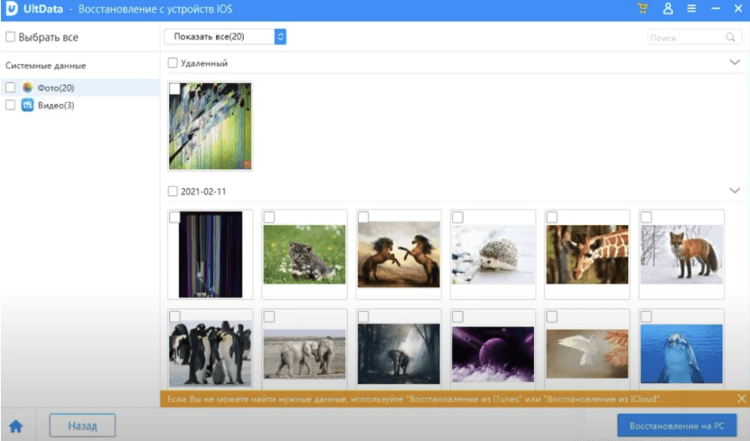Viewport: 750px width, 441px height.
Task: Click the search magnifier icon
Action: [x=730, y=37]
